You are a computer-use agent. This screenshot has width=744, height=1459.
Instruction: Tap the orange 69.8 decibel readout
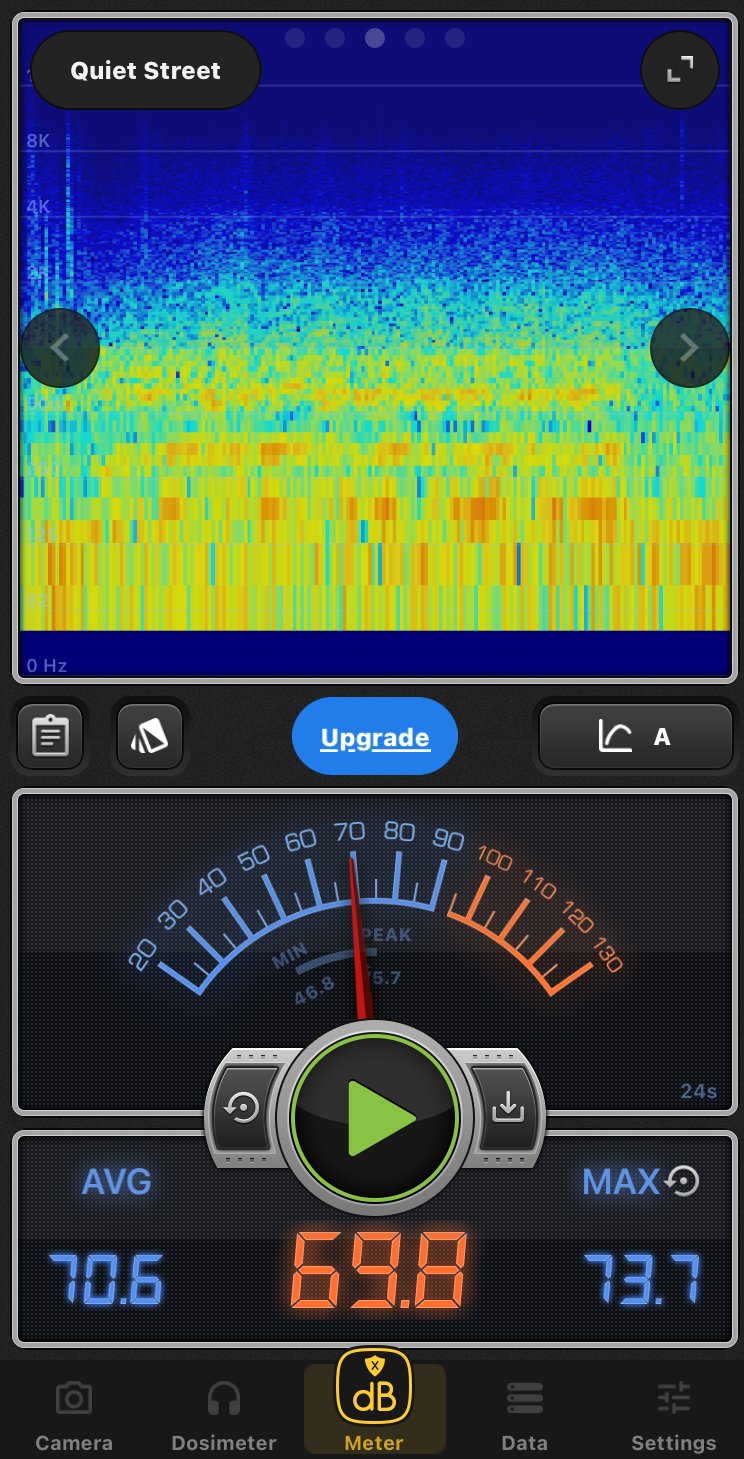point(379,1272)
